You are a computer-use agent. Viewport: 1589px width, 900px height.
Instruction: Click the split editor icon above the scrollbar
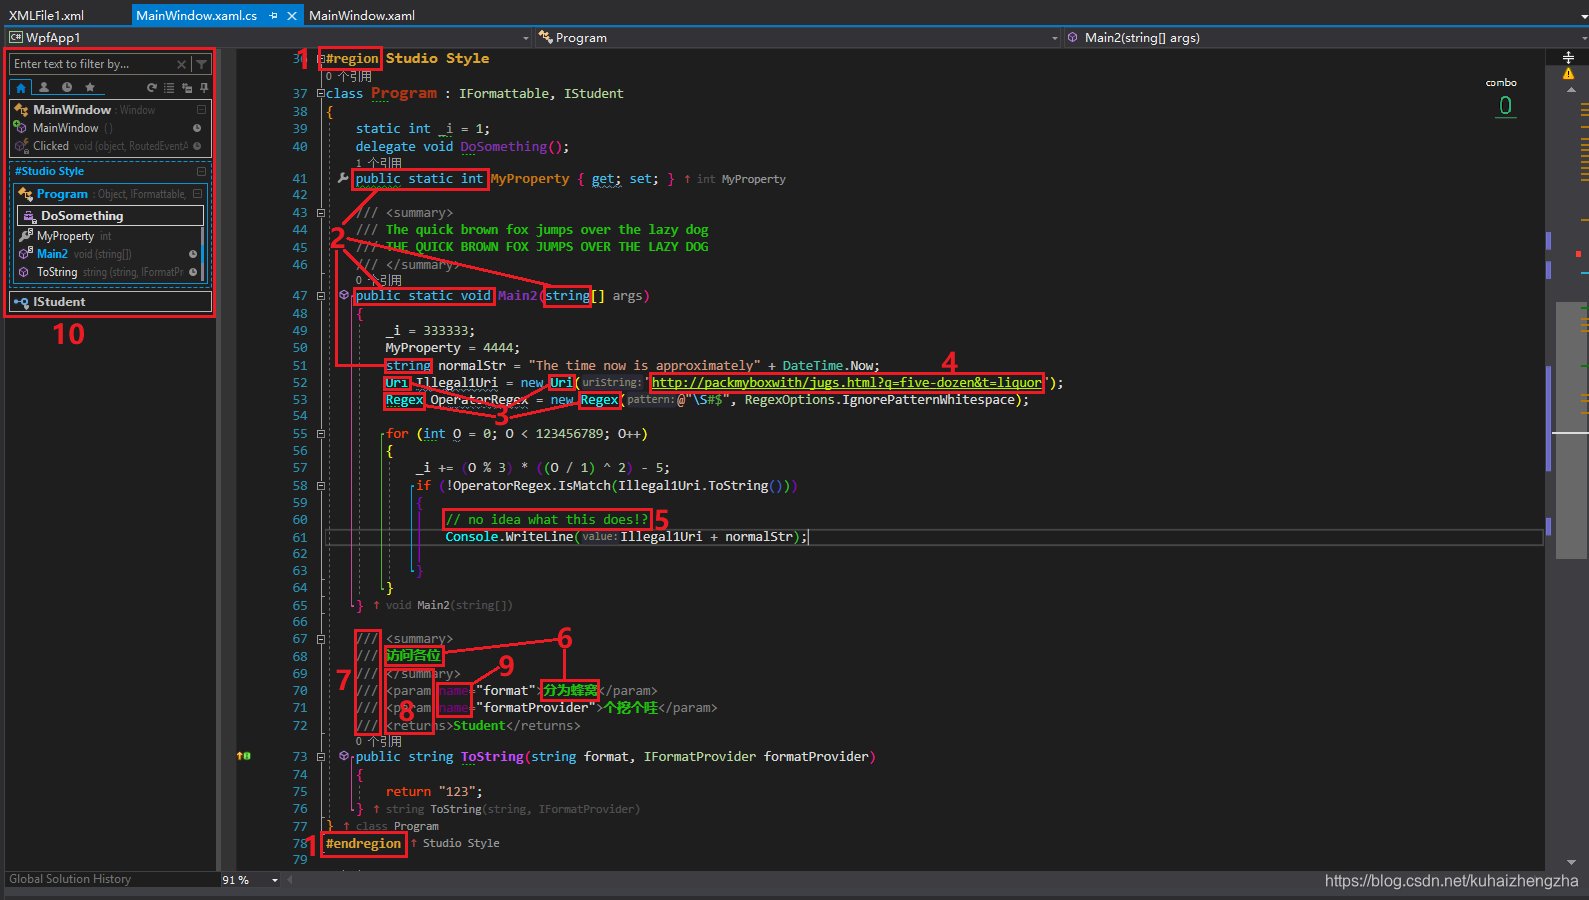coord(1568,57)
